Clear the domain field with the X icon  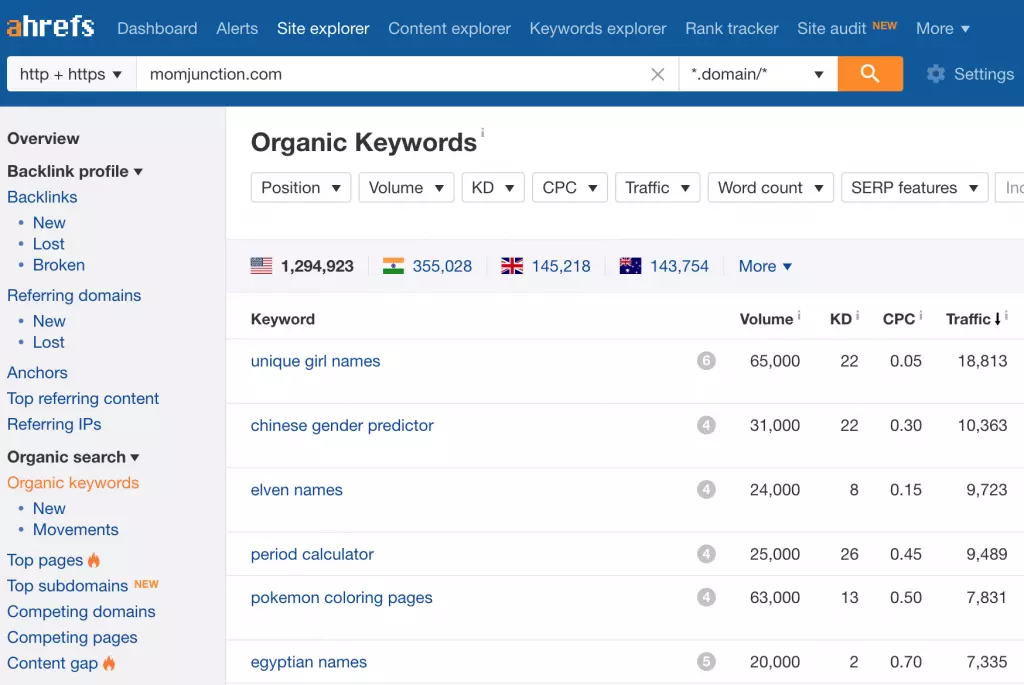click(658, 74)
